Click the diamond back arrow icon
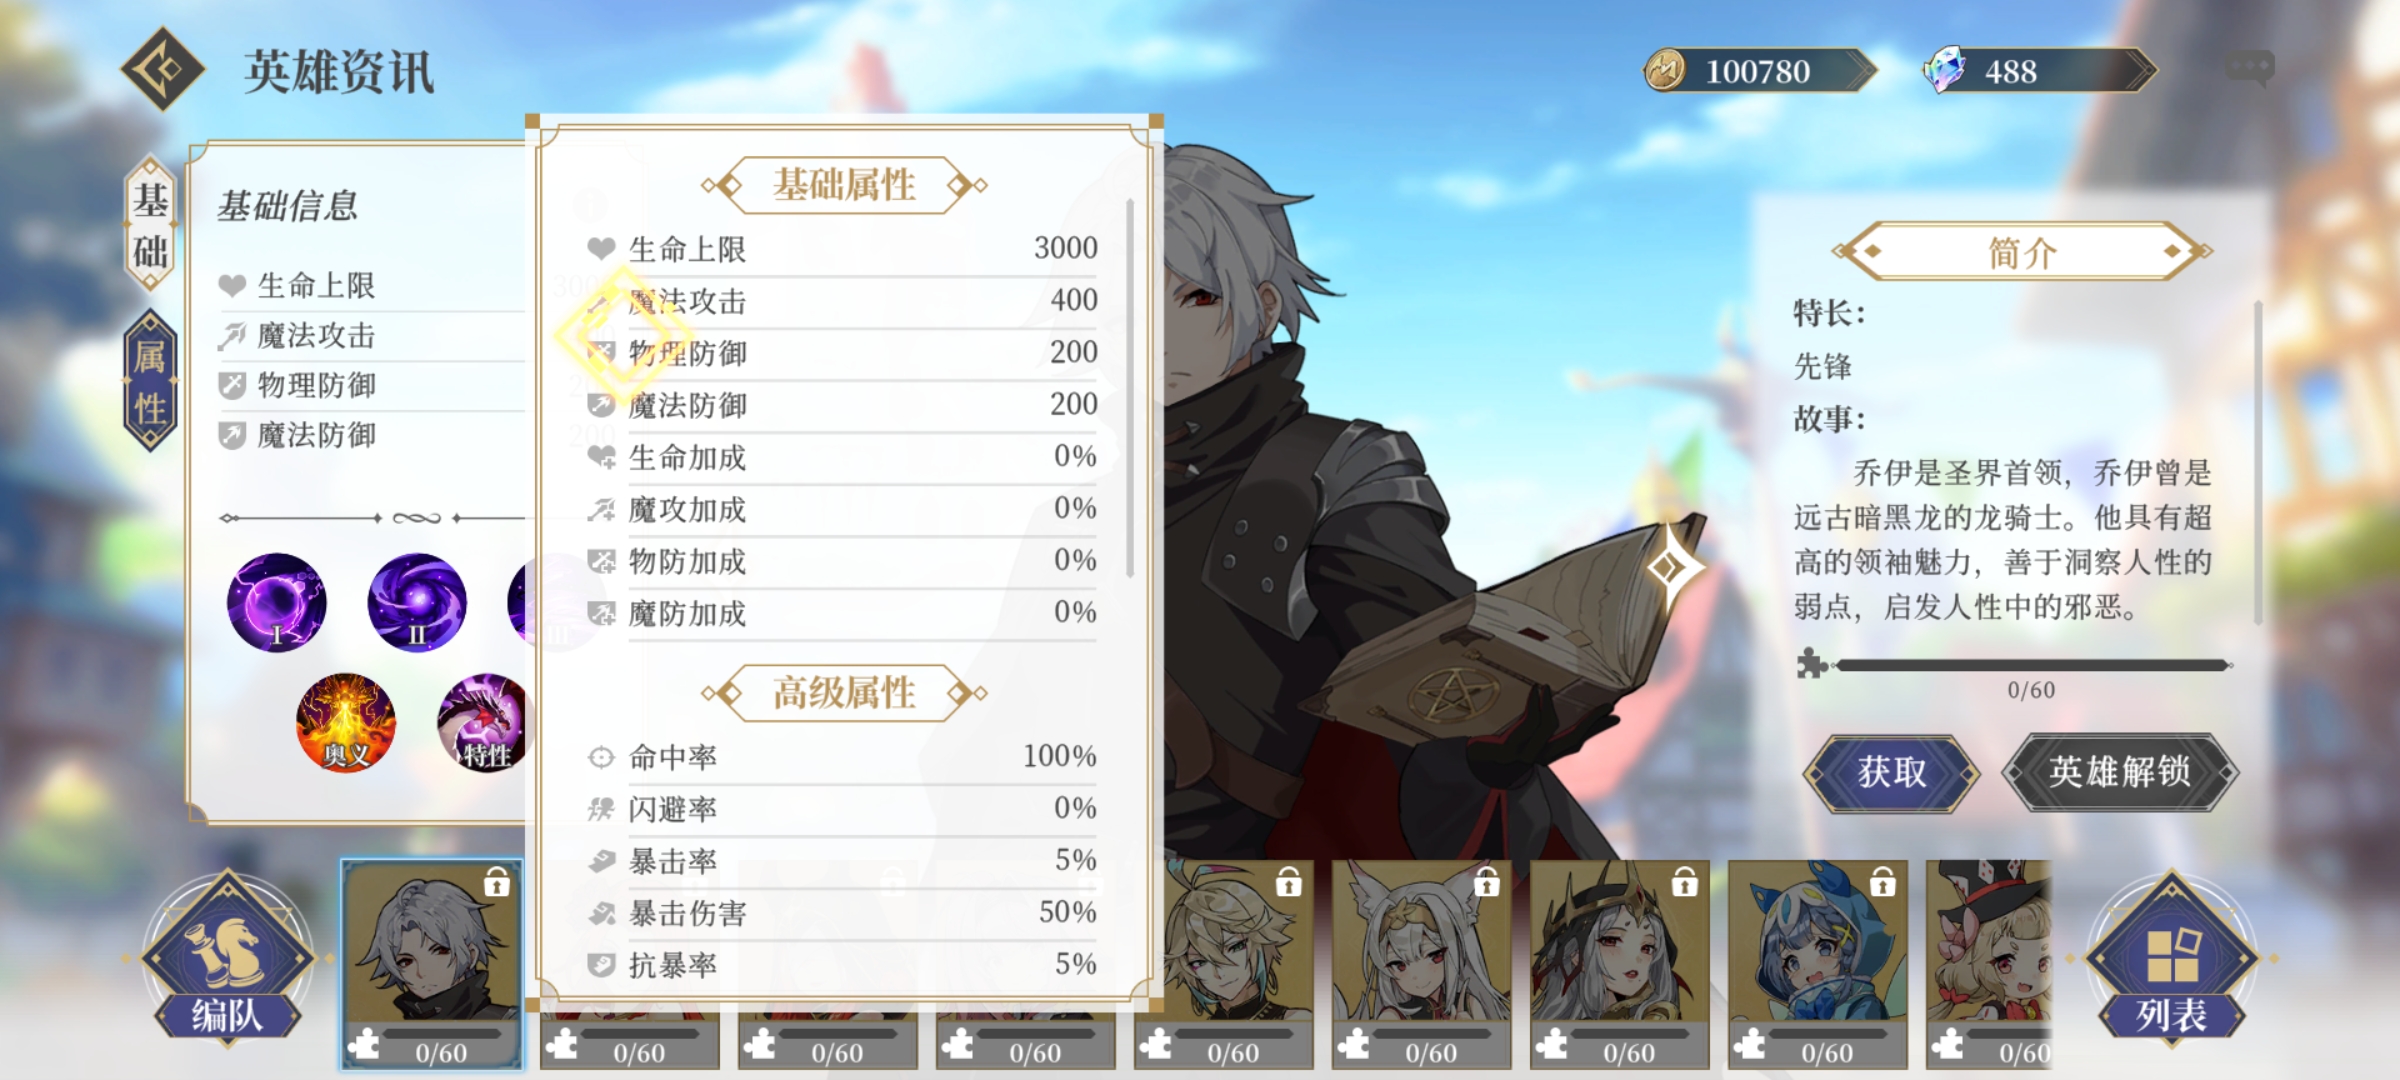The height and width of the screenshot is (1080, 2400). coord(163,69)
